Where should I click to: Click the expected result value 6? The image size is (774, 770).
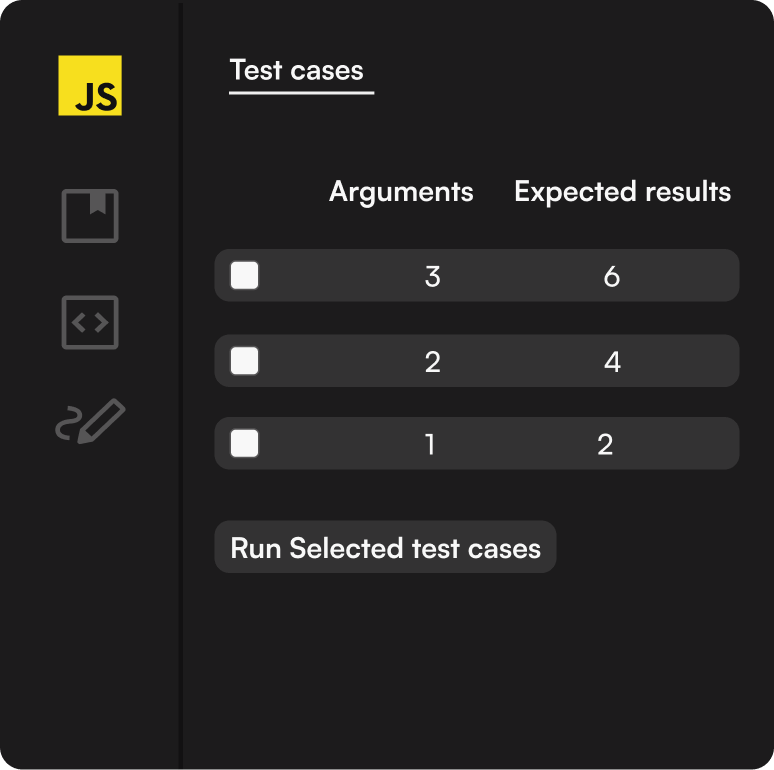click(612, 277)
